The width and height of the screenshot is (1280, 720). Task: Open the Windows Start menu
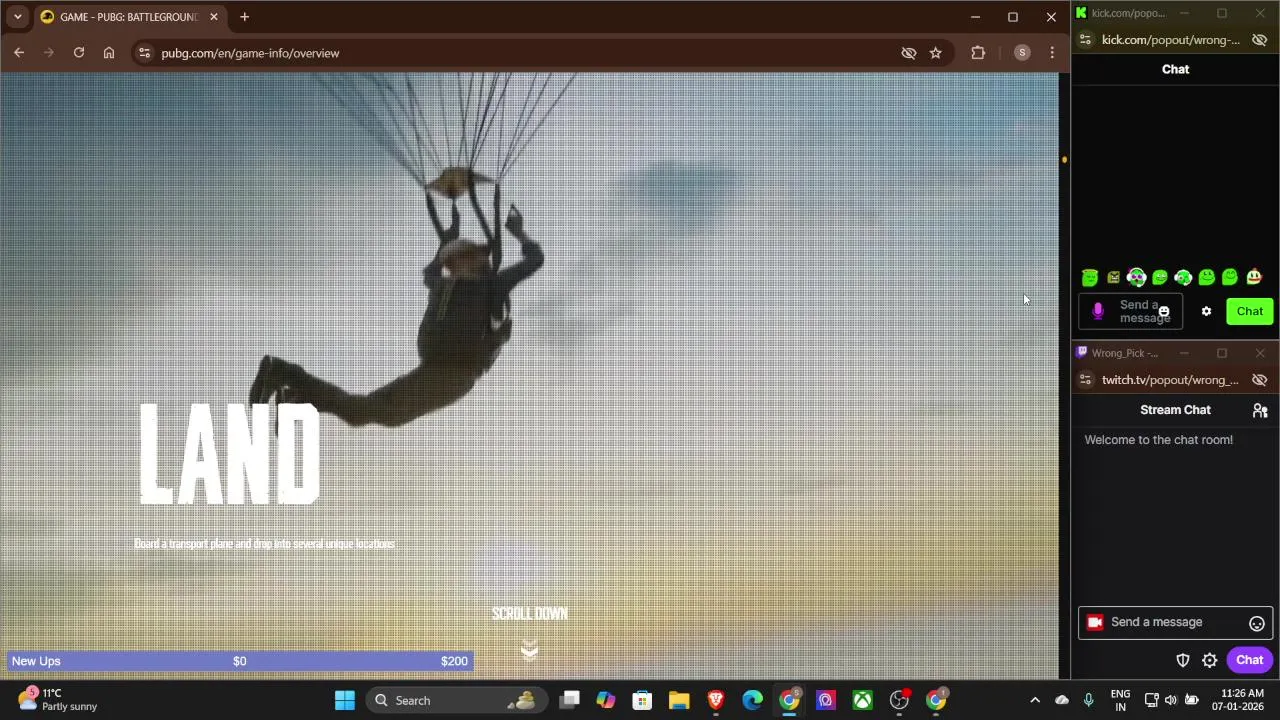pos(345,700)
